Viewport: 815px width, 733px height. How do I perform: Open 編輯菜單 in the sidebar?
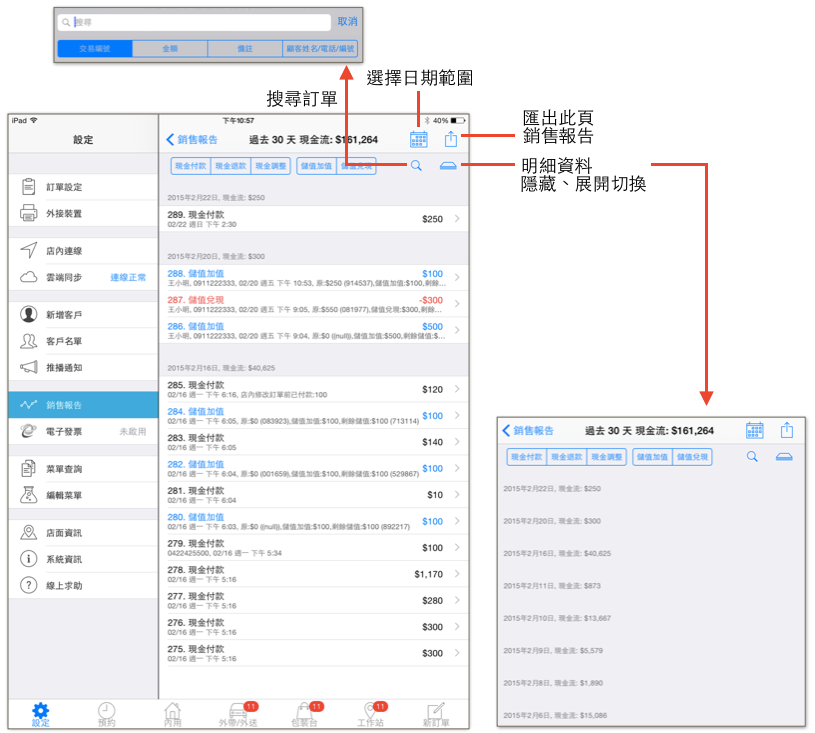(x=83, y=495)
